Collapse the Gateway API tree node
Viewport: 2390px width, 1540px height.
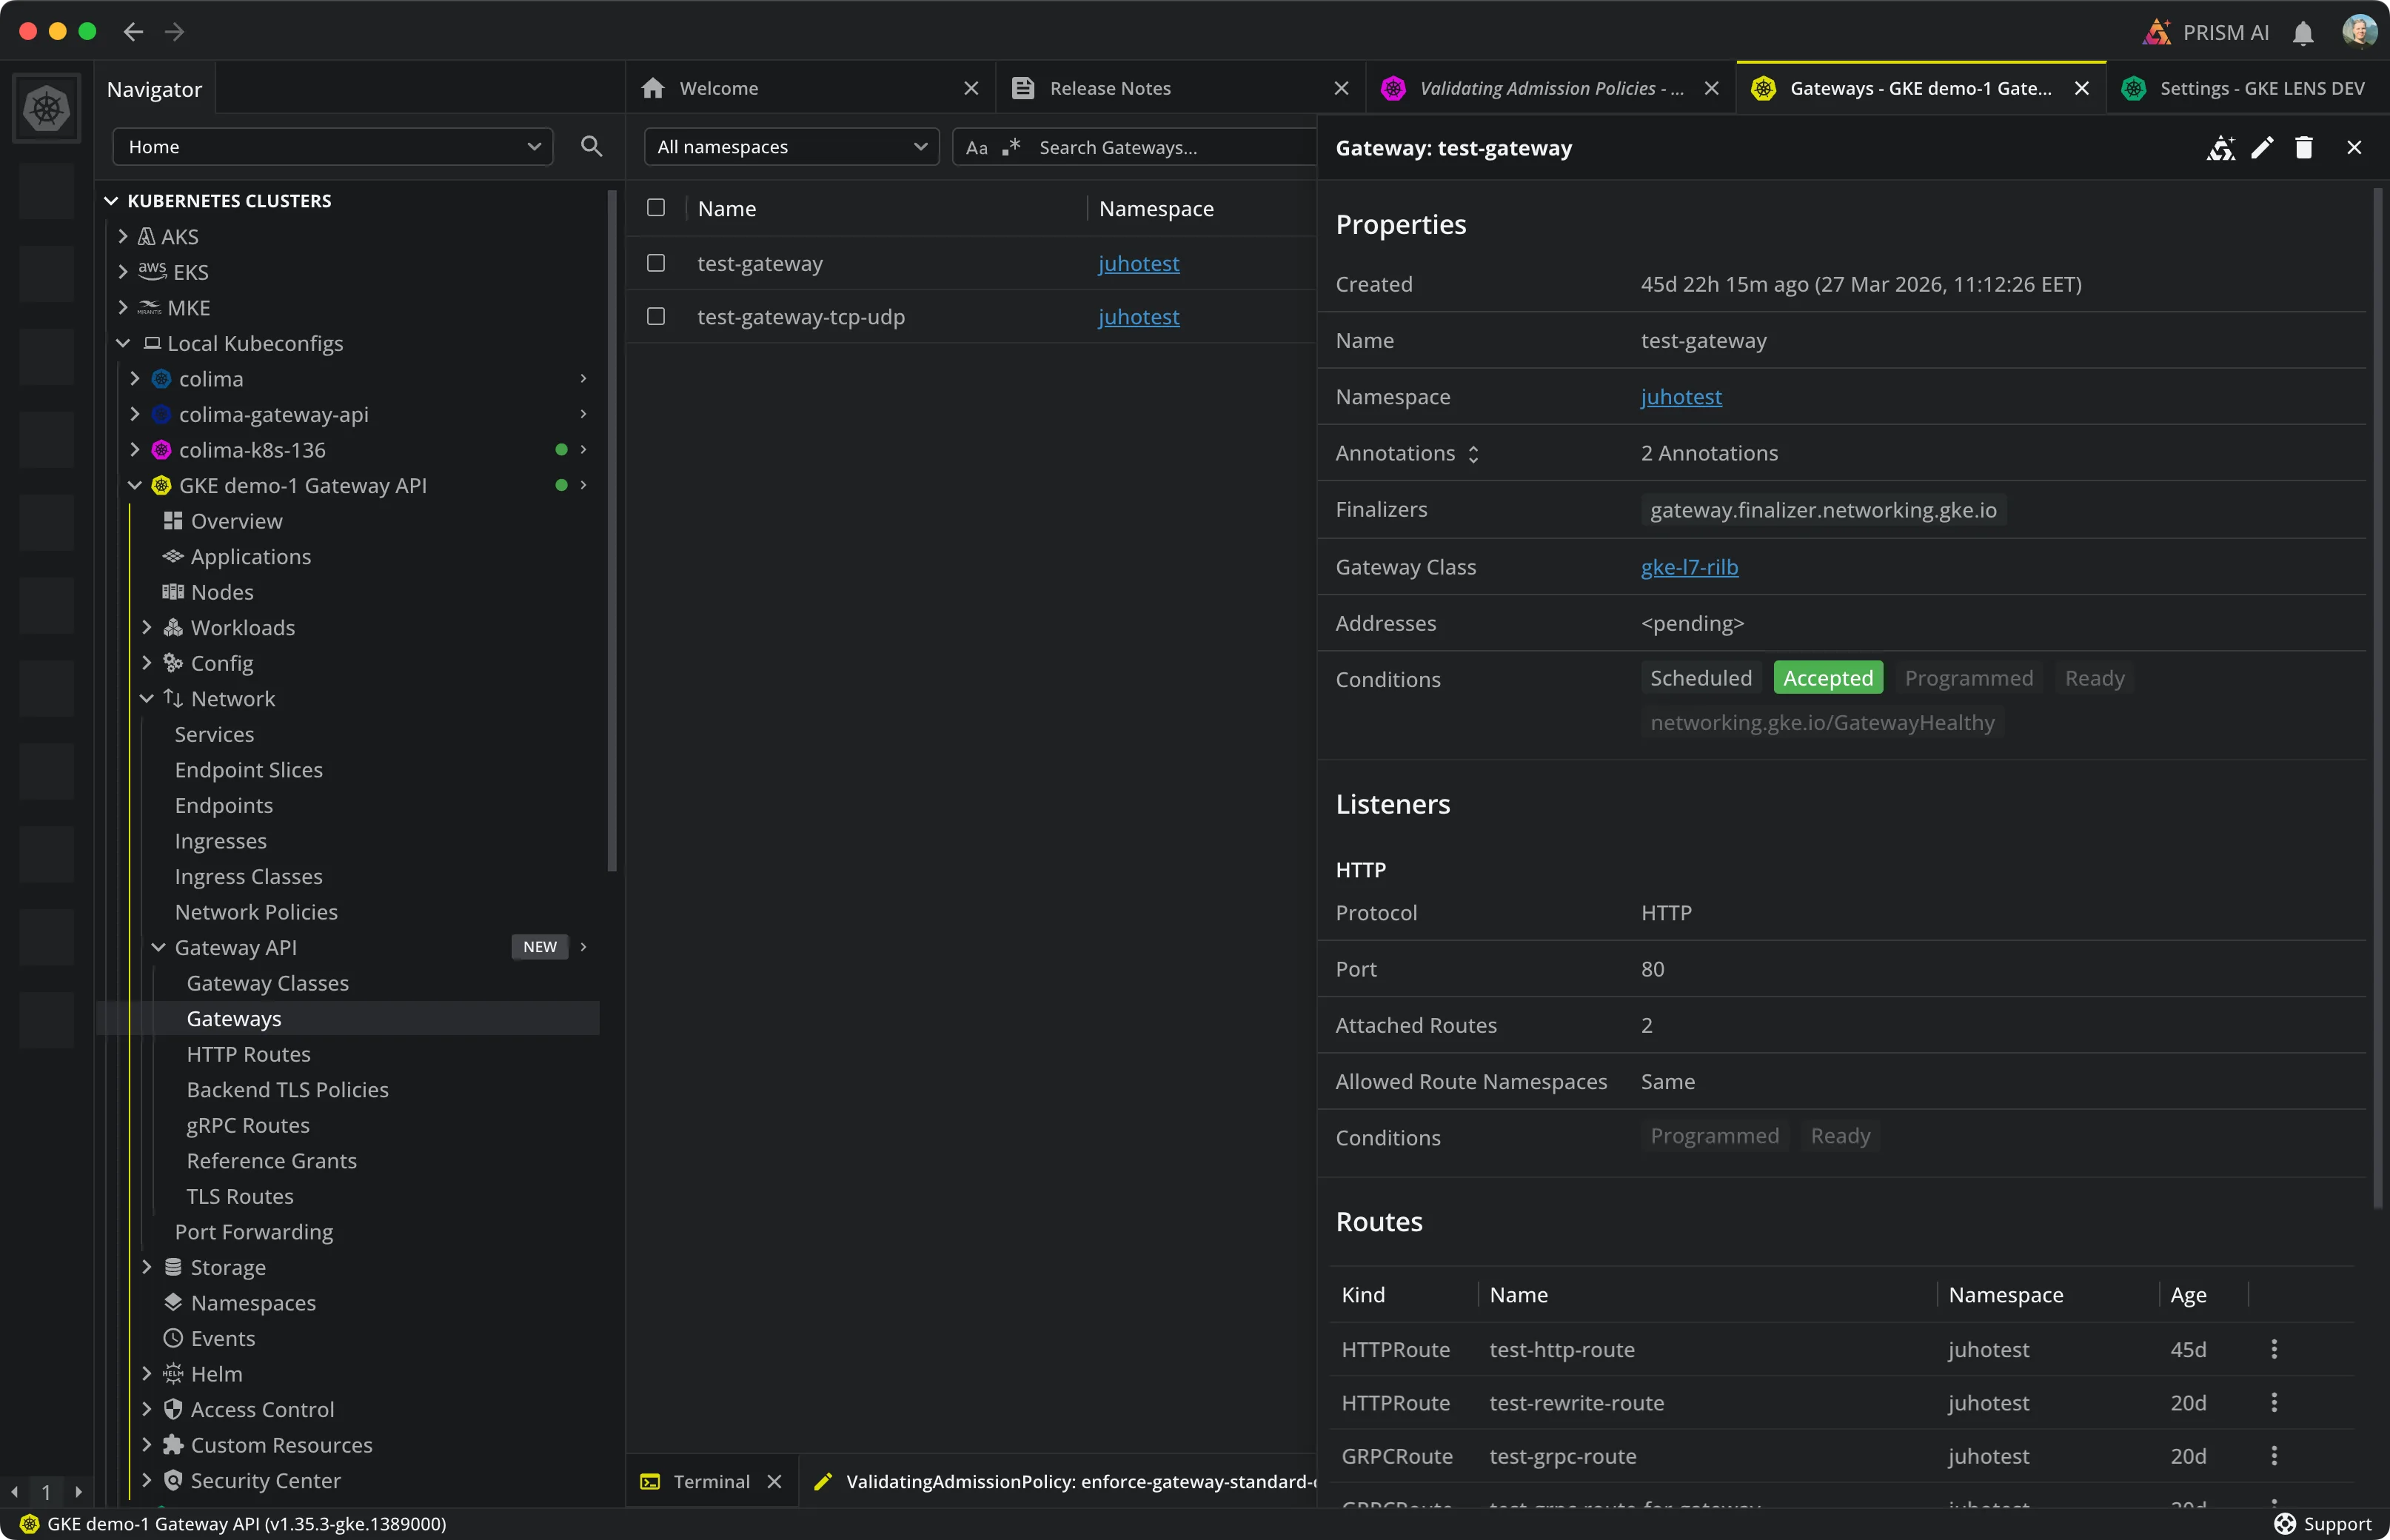(159, 947)
